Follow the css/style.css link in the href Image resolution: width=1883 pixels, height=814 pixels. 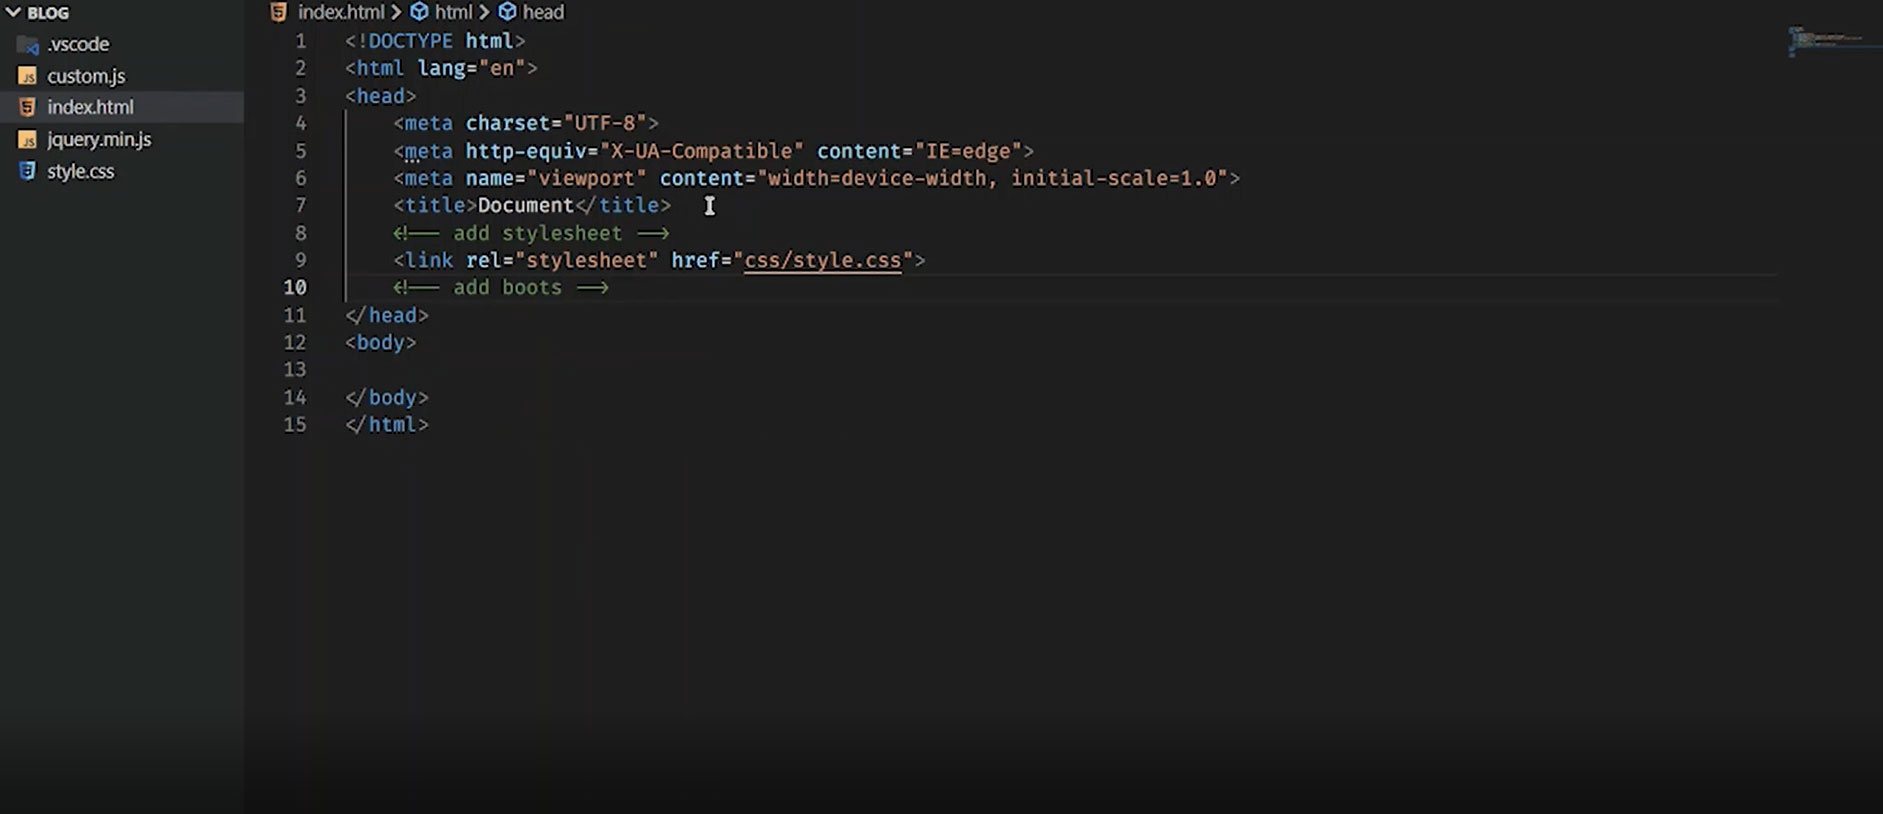(x=822, y=260)
